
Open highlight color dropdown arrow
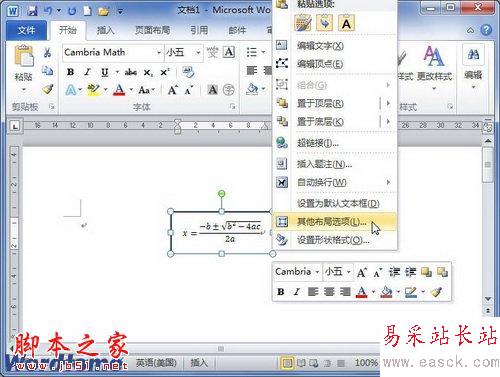pyautogui.click(x=106, y=90)
